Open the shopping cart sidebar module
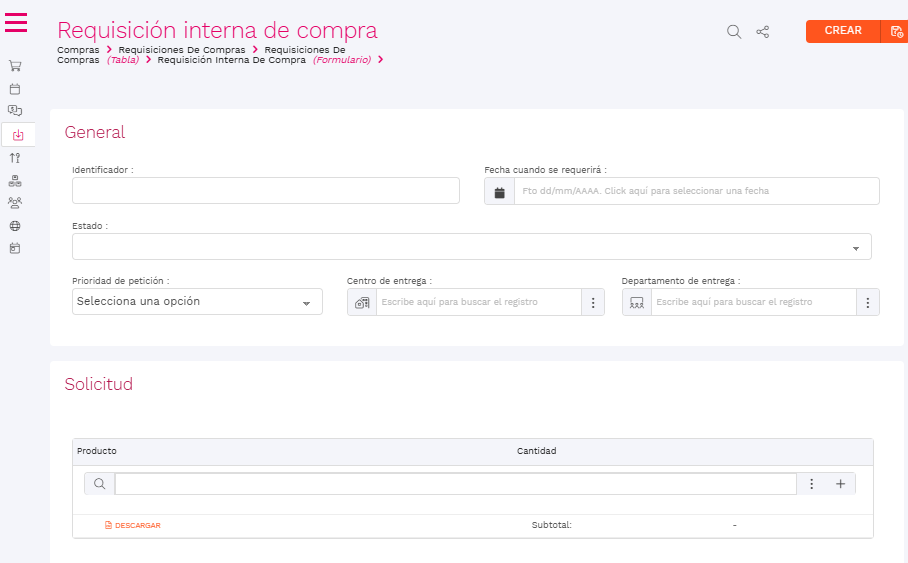 click(x=15, y=66)
